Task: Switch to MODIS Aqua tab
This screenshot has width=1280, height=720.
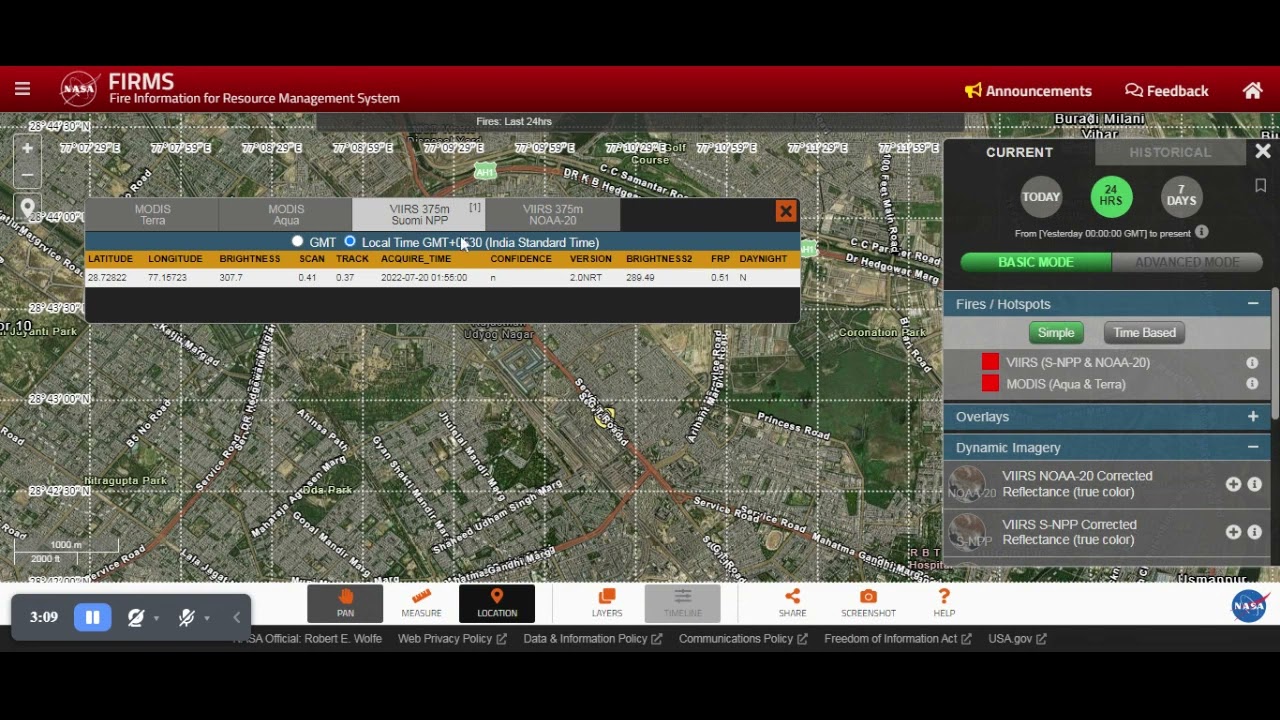Action: [x=286, y=214]
